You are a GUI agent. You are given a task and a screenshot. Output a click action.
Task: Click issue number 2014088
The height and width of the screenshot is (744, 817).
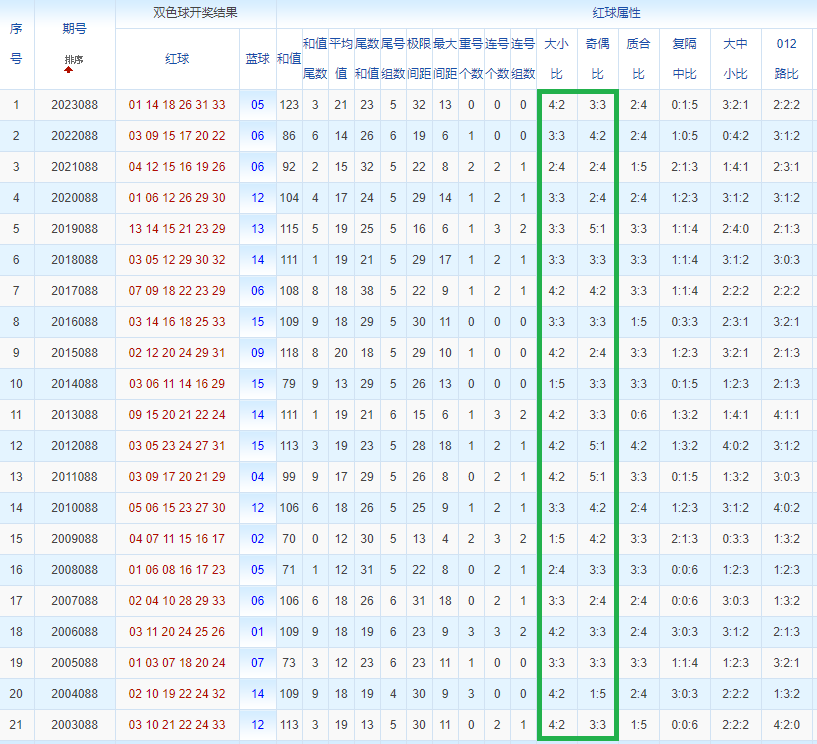click(75, 384)
